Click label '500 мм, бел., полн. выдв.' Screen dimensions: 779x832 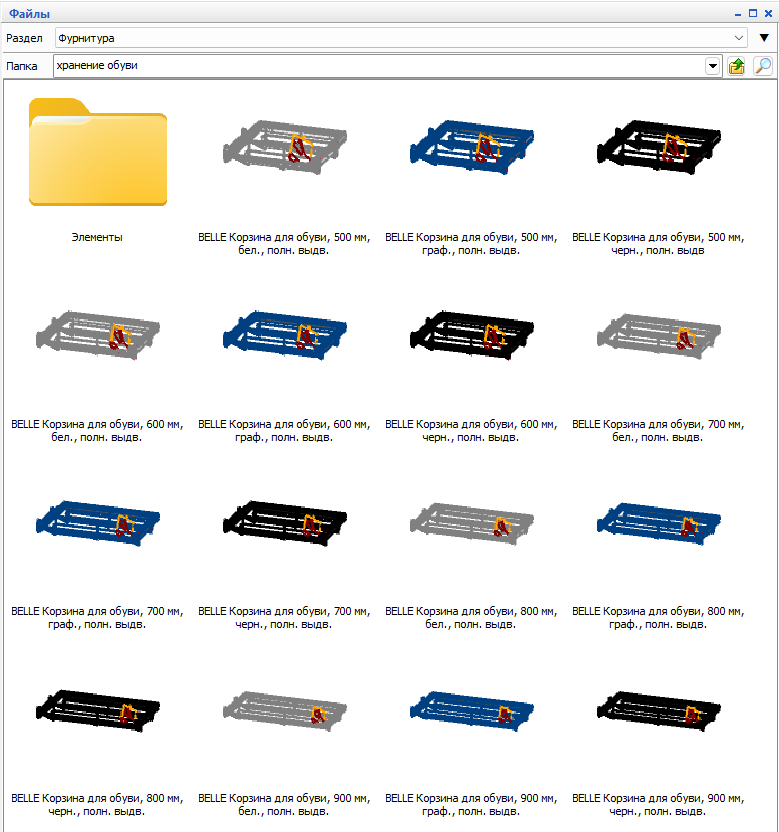tap(284, 244)
